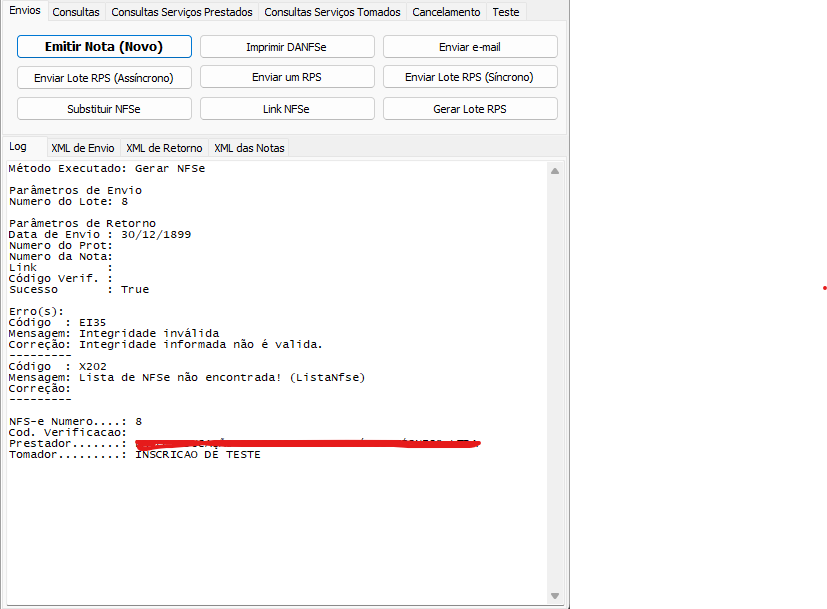
Task: Click the error code 'EI35' line
Action: (57, 322)
